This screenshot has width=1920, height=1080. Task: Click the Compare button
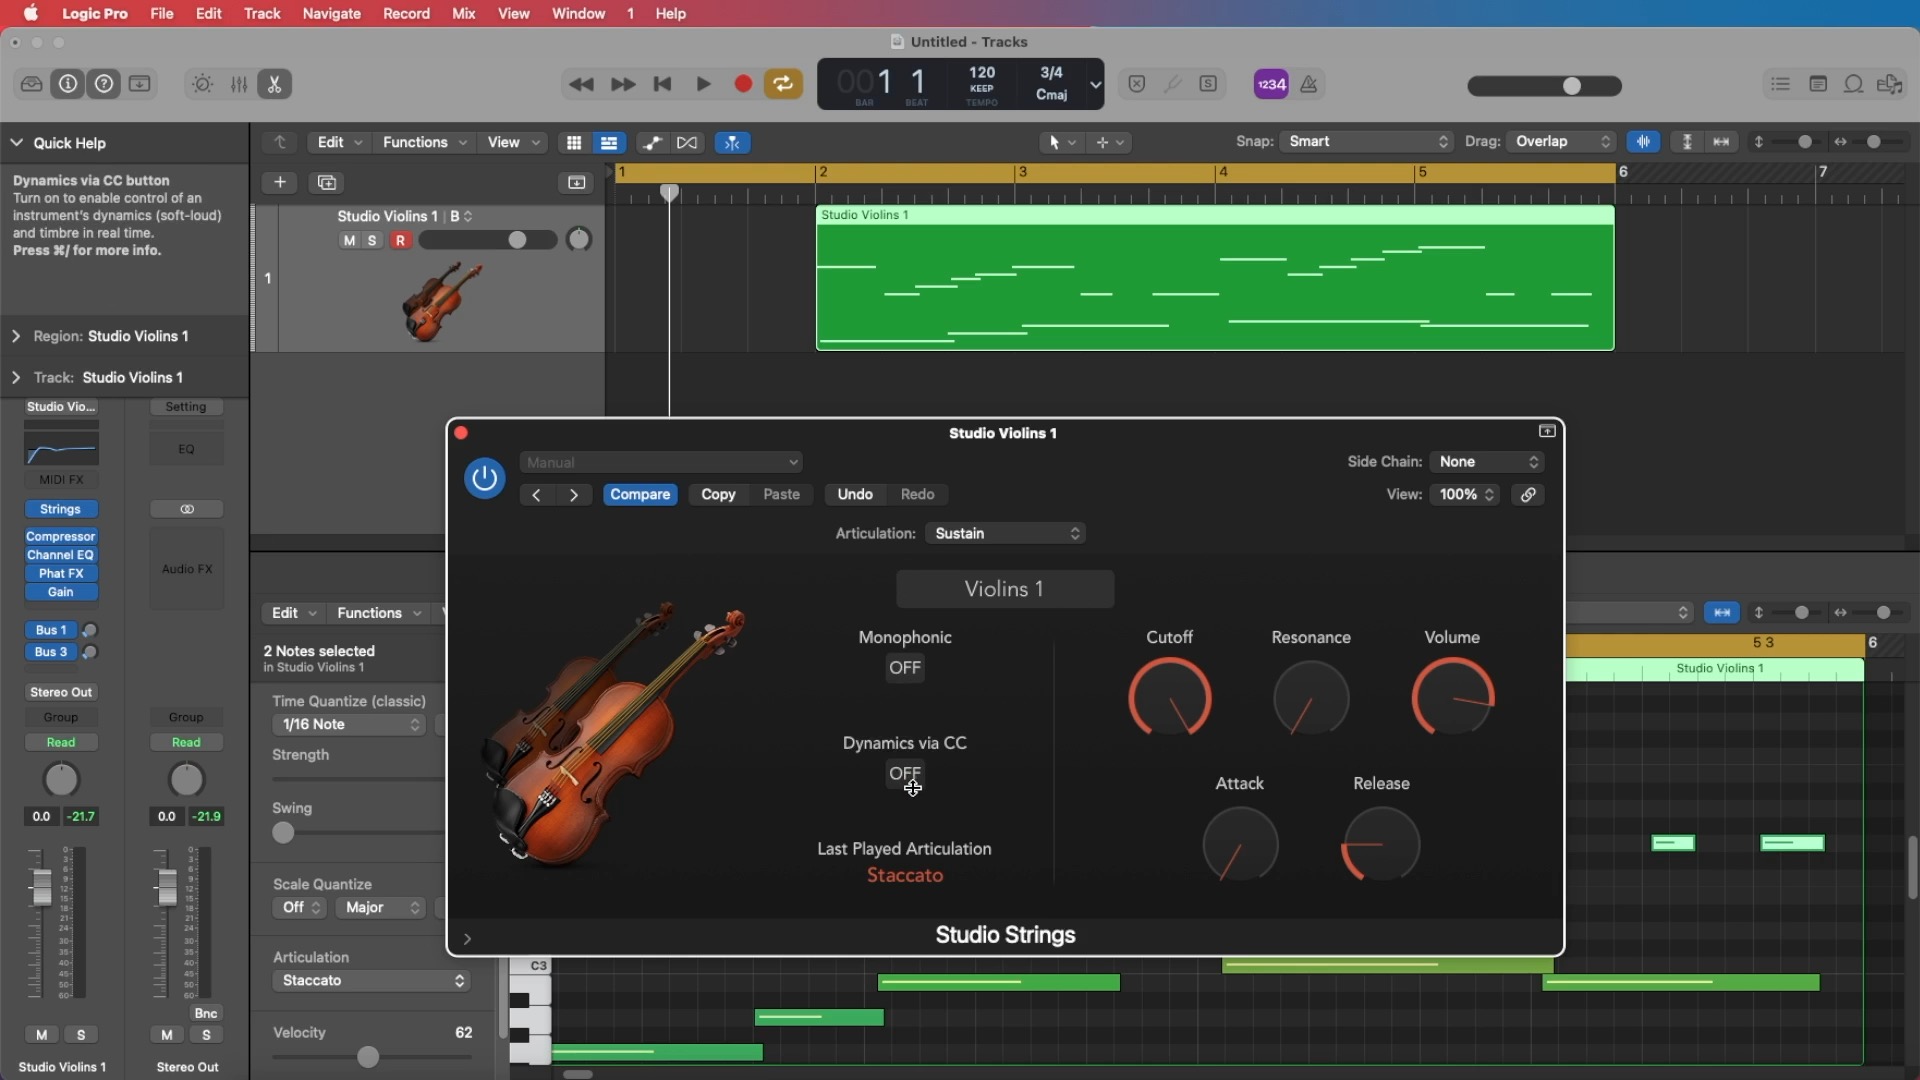click(x=640, y=495)
